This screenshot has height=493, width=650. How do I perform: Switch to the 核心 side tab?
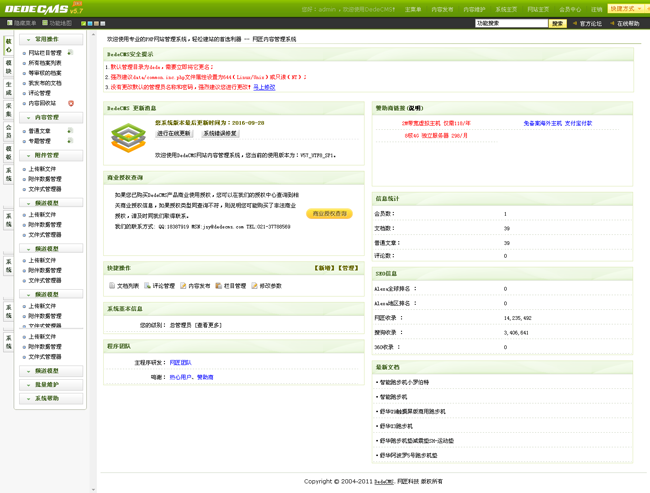coord(9,46)
